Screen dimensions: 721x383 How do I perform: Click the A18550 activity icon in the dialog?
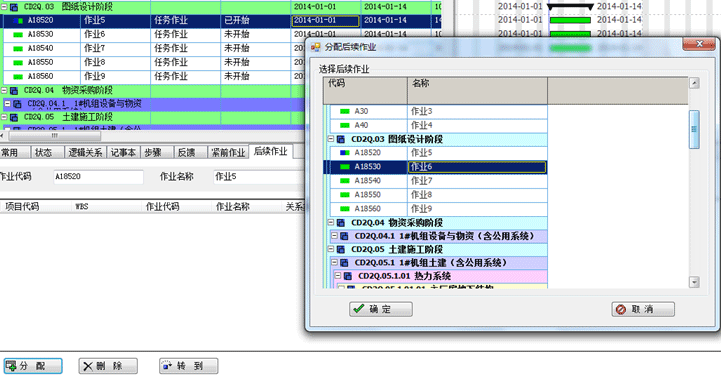344,195
